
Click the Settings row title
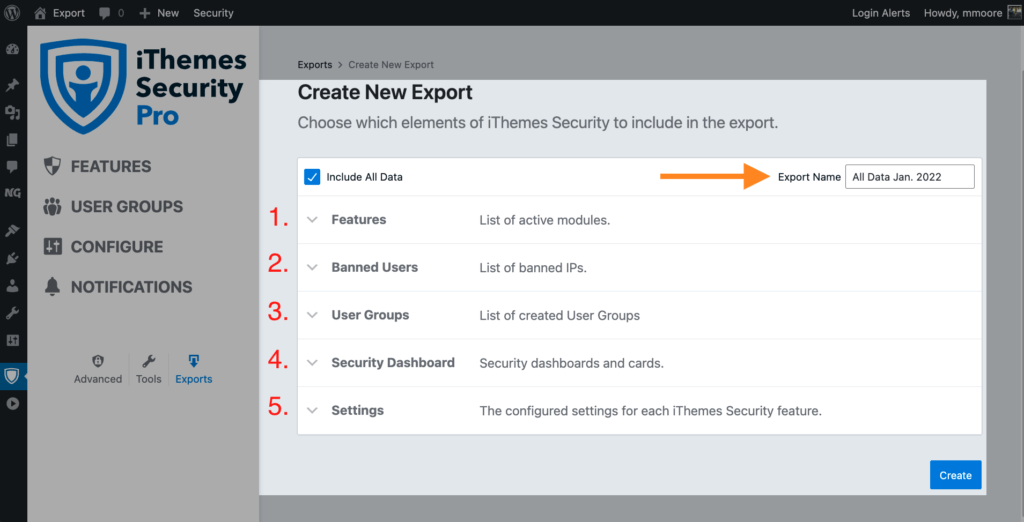(357, 410)
